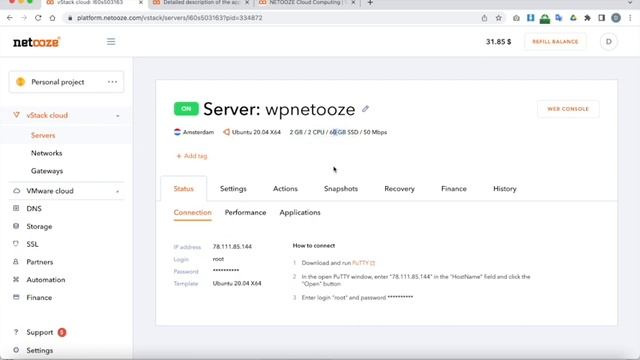Click the Support question mark icon

(16, 332)
